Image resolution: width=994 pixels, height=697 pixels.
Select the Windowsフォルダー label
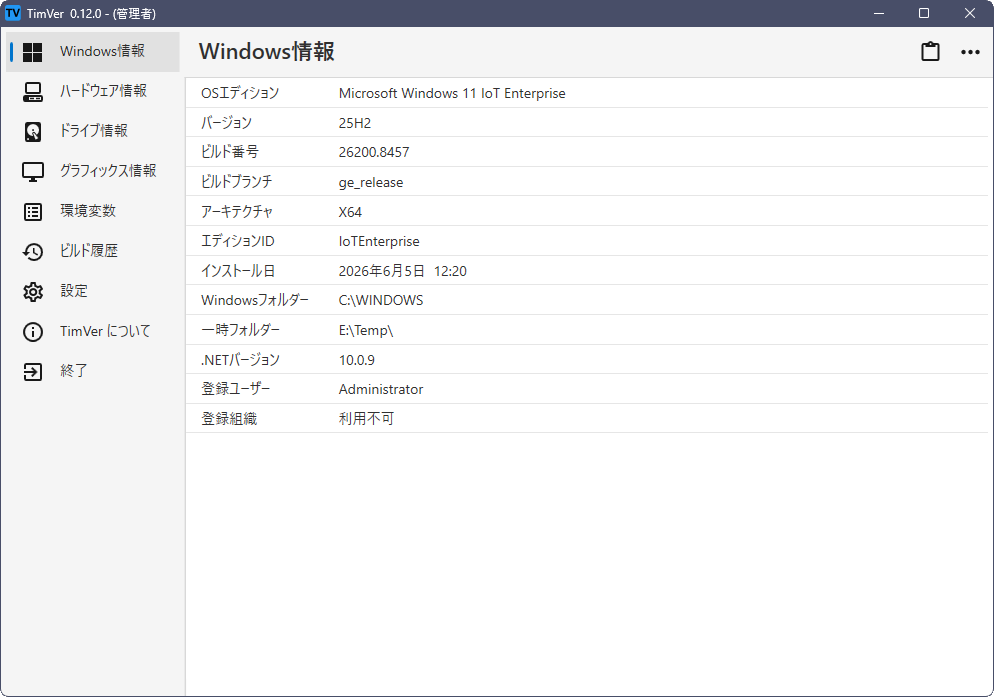pos(255,300)
